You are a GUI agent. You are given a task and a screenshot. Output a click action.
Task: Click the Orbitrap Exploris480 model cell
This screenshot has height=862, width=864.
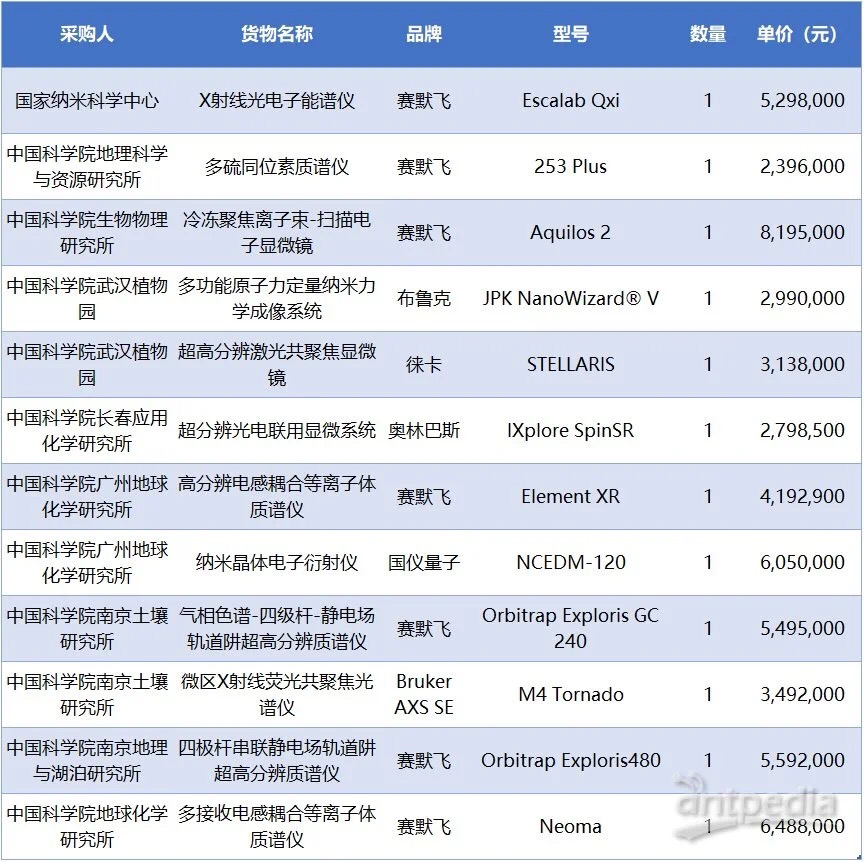point(570,761)
